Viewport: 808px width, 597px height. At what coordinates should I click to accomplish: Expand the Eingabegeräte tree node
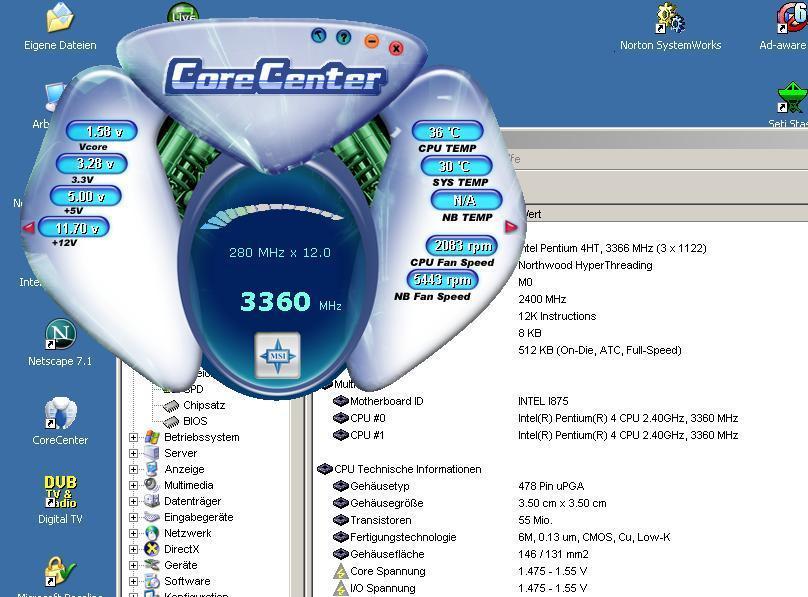pos(133,517)
